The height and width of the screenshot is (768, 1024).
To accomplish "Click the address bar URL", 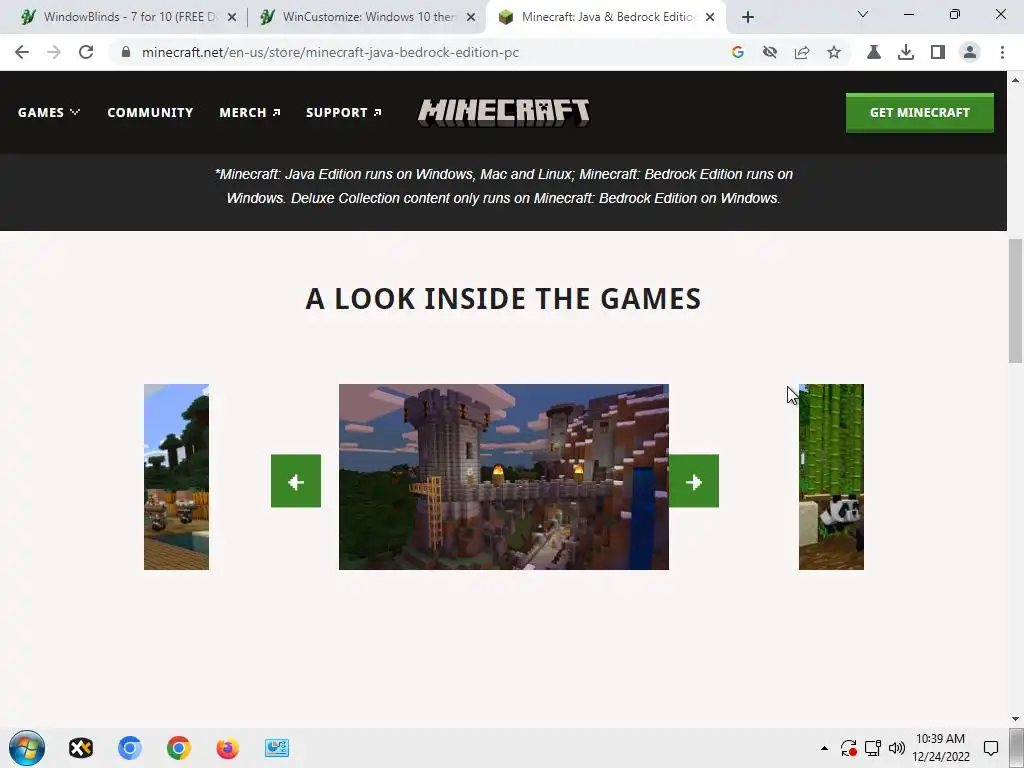I will (330, 52).
